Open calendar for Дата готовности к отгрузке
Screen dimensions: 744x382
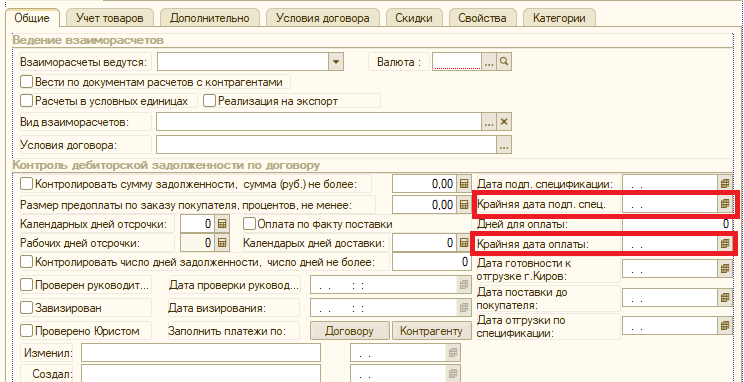724,269
